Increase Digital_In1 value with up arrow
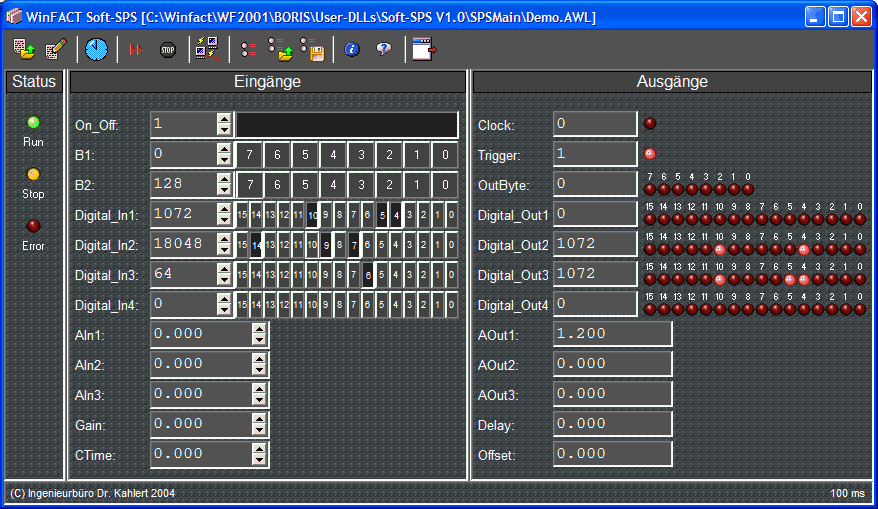 224,208
